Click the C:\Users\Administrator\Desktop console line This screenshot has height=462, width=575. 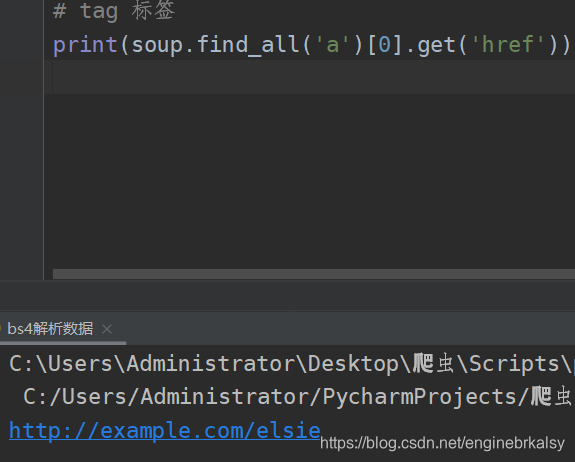coord(292,364)
